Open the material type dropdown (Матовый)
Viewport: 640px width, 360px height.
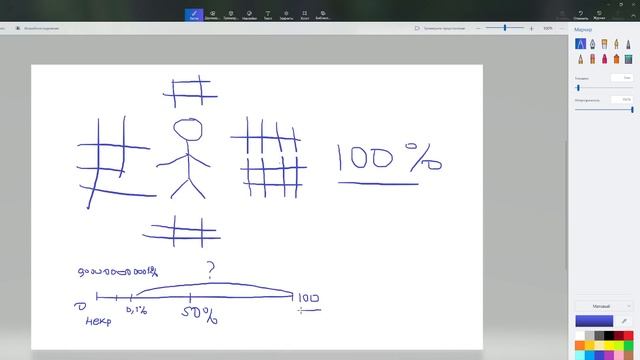click(x=604, y=306)
